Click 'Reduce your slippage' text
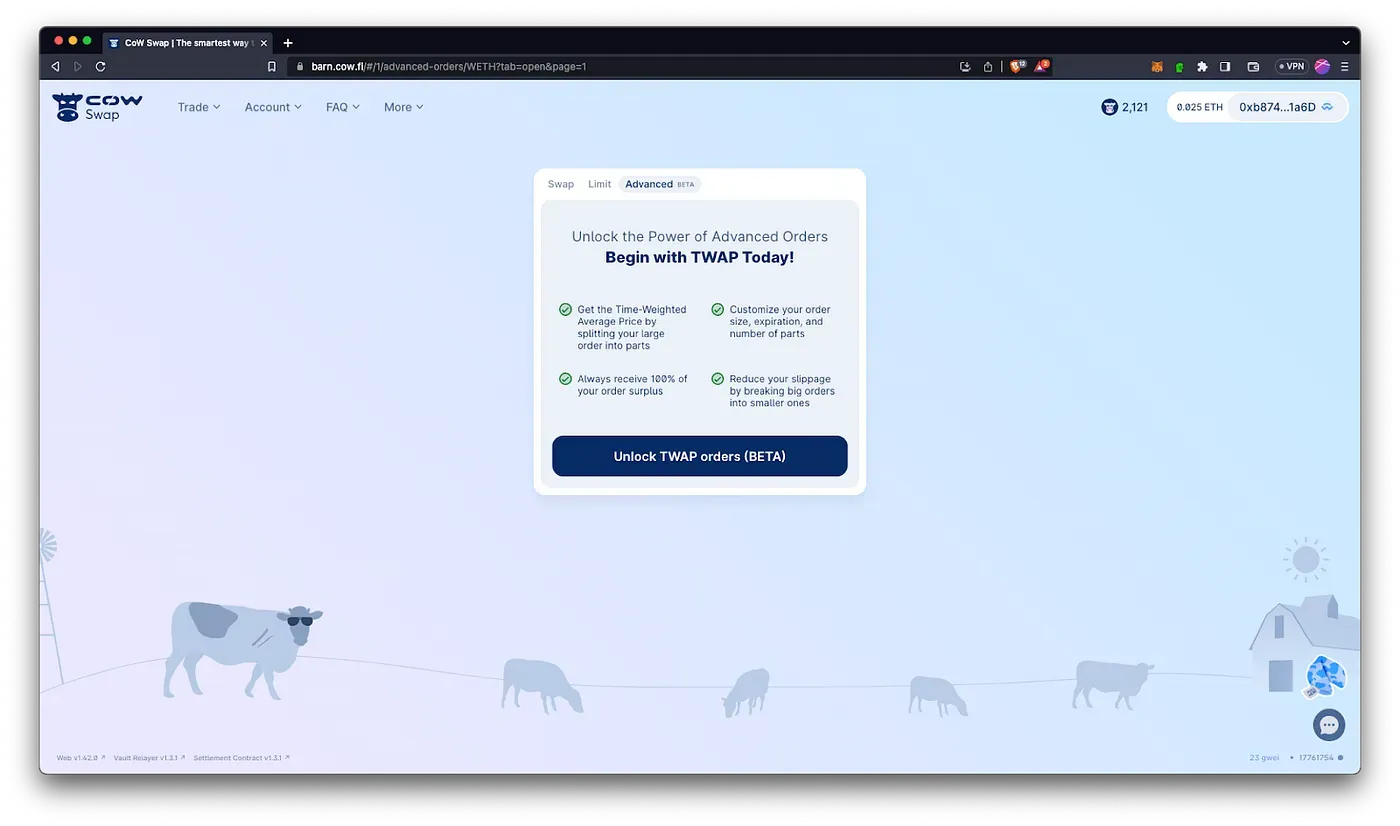Viewport: 1400px width, 826px height. (x=782, y=391)
